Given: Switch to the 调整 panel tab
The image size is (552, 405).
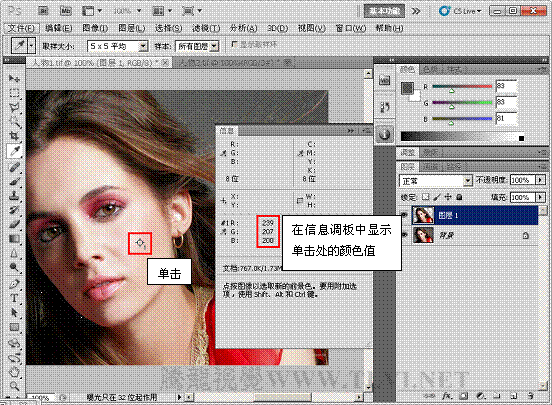Looking at the screenshot, I should pos(408,152).
